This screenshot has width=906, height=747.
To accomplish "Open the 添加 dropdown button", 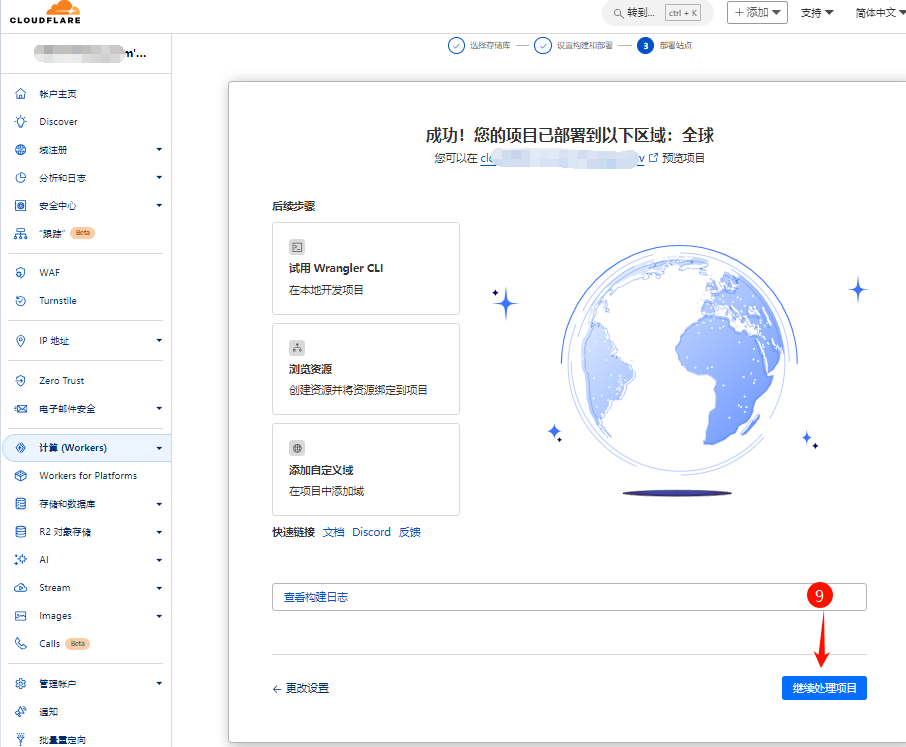I will [757, 13].
